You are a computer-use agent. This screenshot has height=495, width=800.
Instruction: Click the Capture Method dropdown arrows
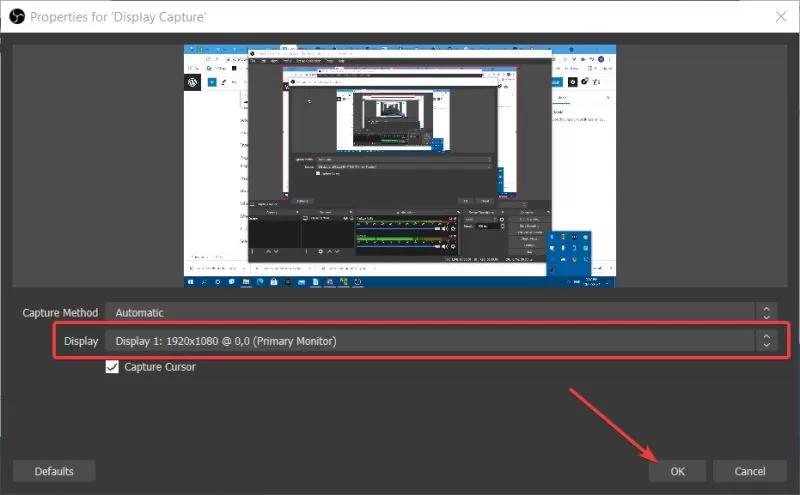click(x=766, y=312)
